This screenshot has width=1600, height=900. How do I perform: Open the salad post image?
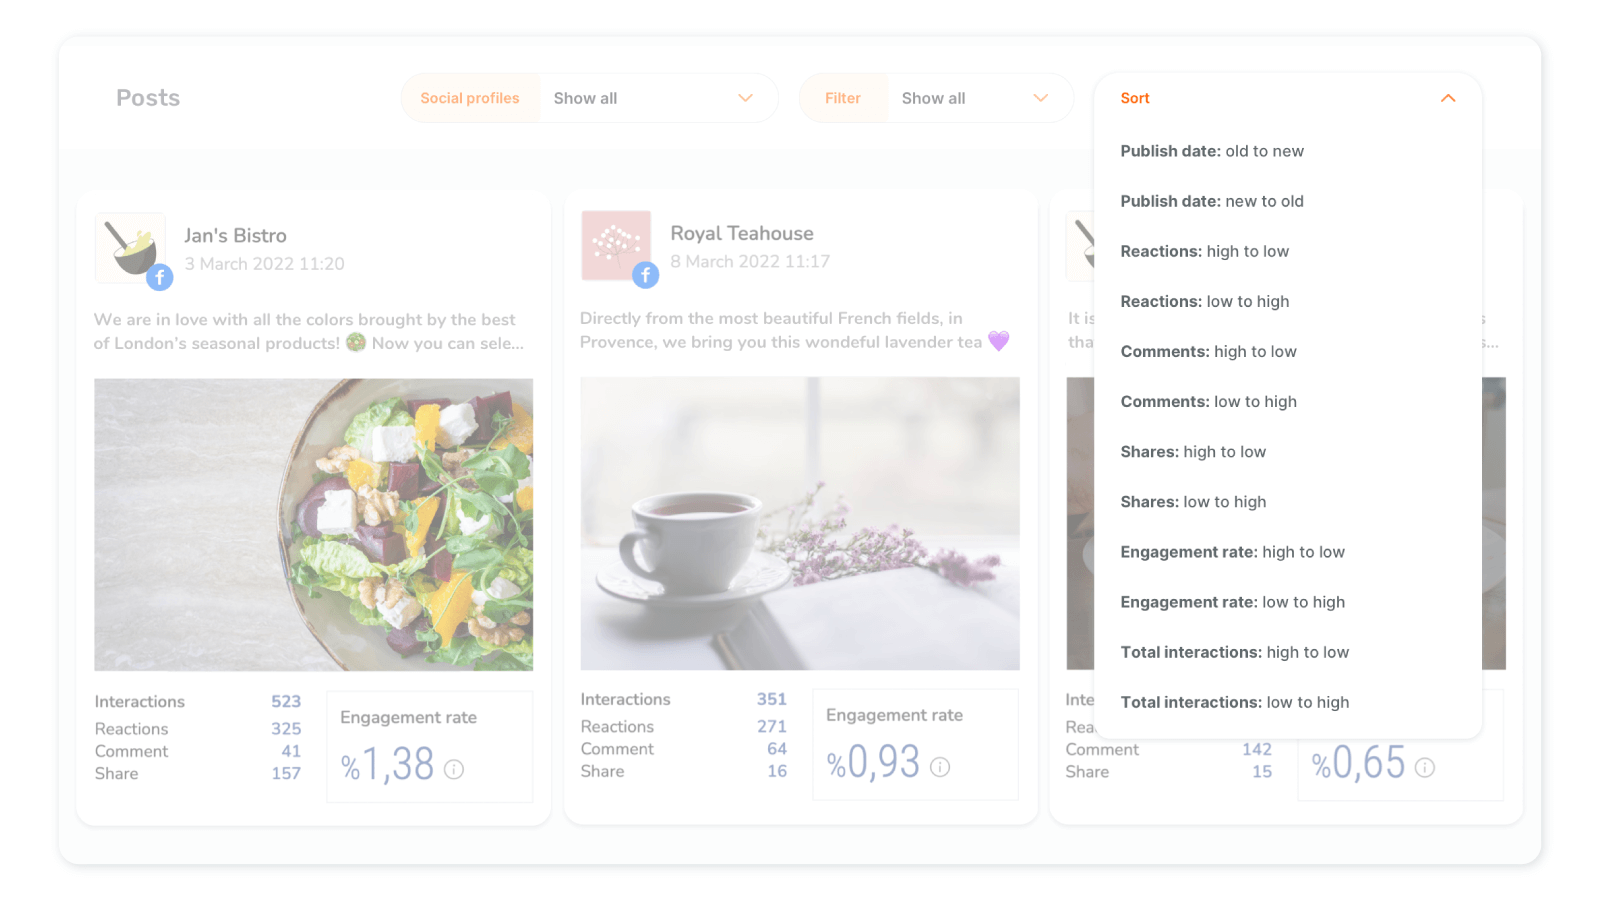point(314,524)
